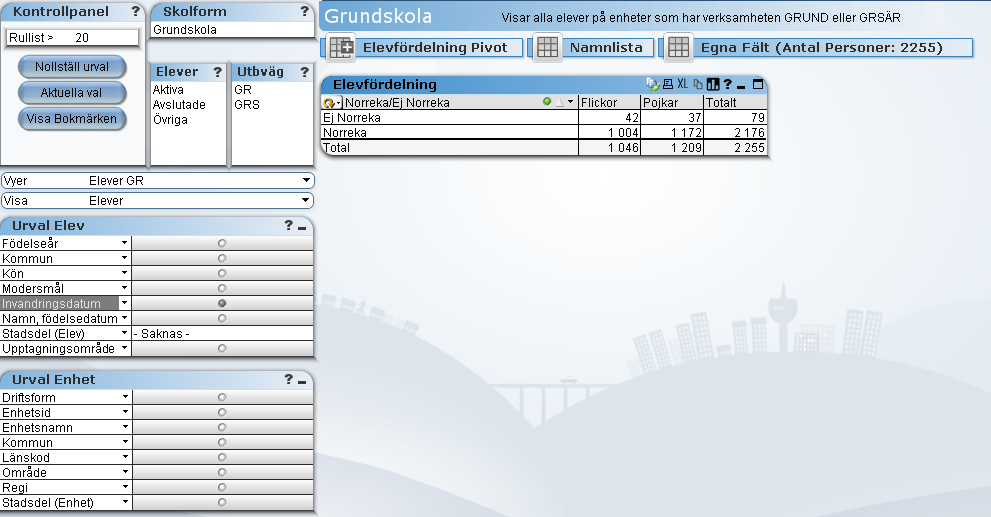The image size is (991, 517).
Task: Click the Stadsdel (Enhet) value field
Action: point(222,502)
